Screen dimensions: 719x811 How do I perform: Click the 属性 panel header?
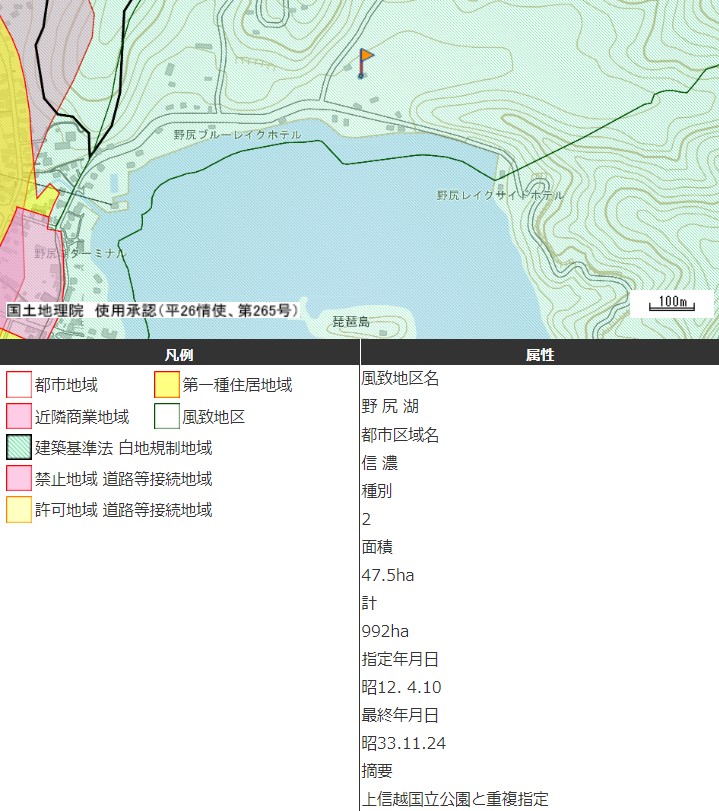(x=539, y=354)
